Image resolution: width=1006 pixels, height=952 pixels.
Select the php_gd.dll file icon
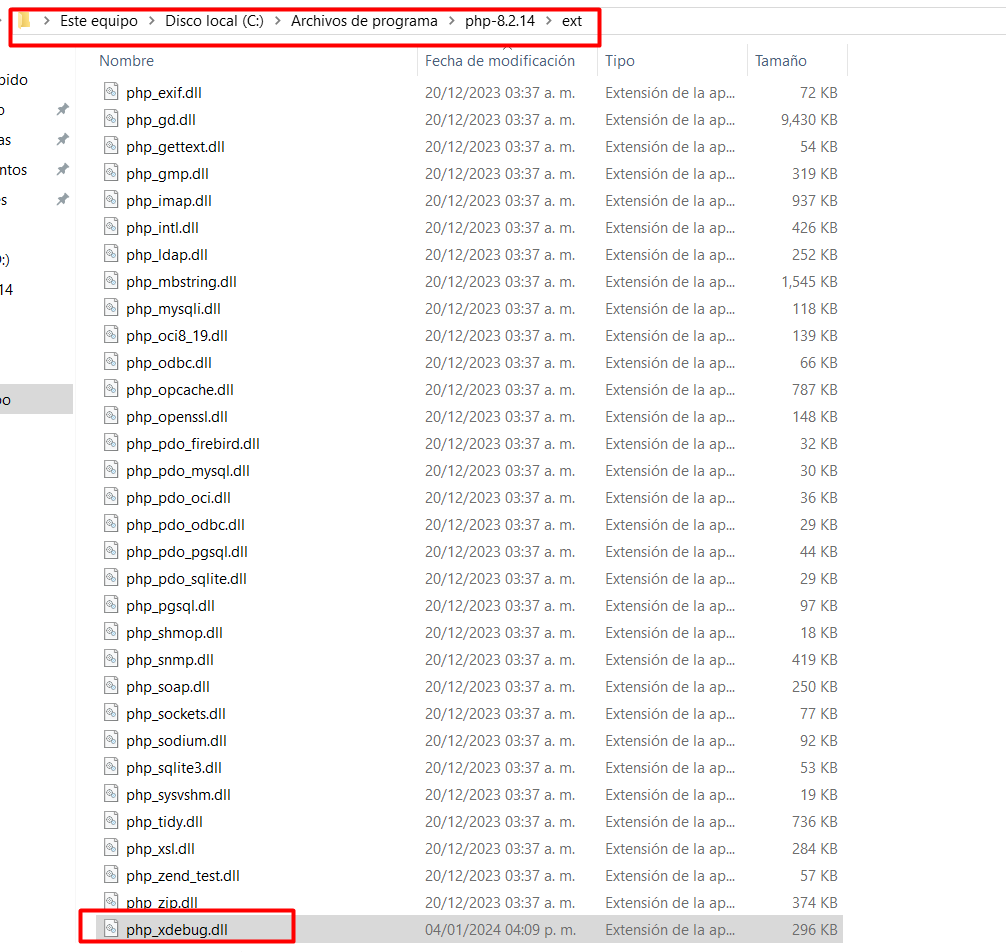coord(111,119)
